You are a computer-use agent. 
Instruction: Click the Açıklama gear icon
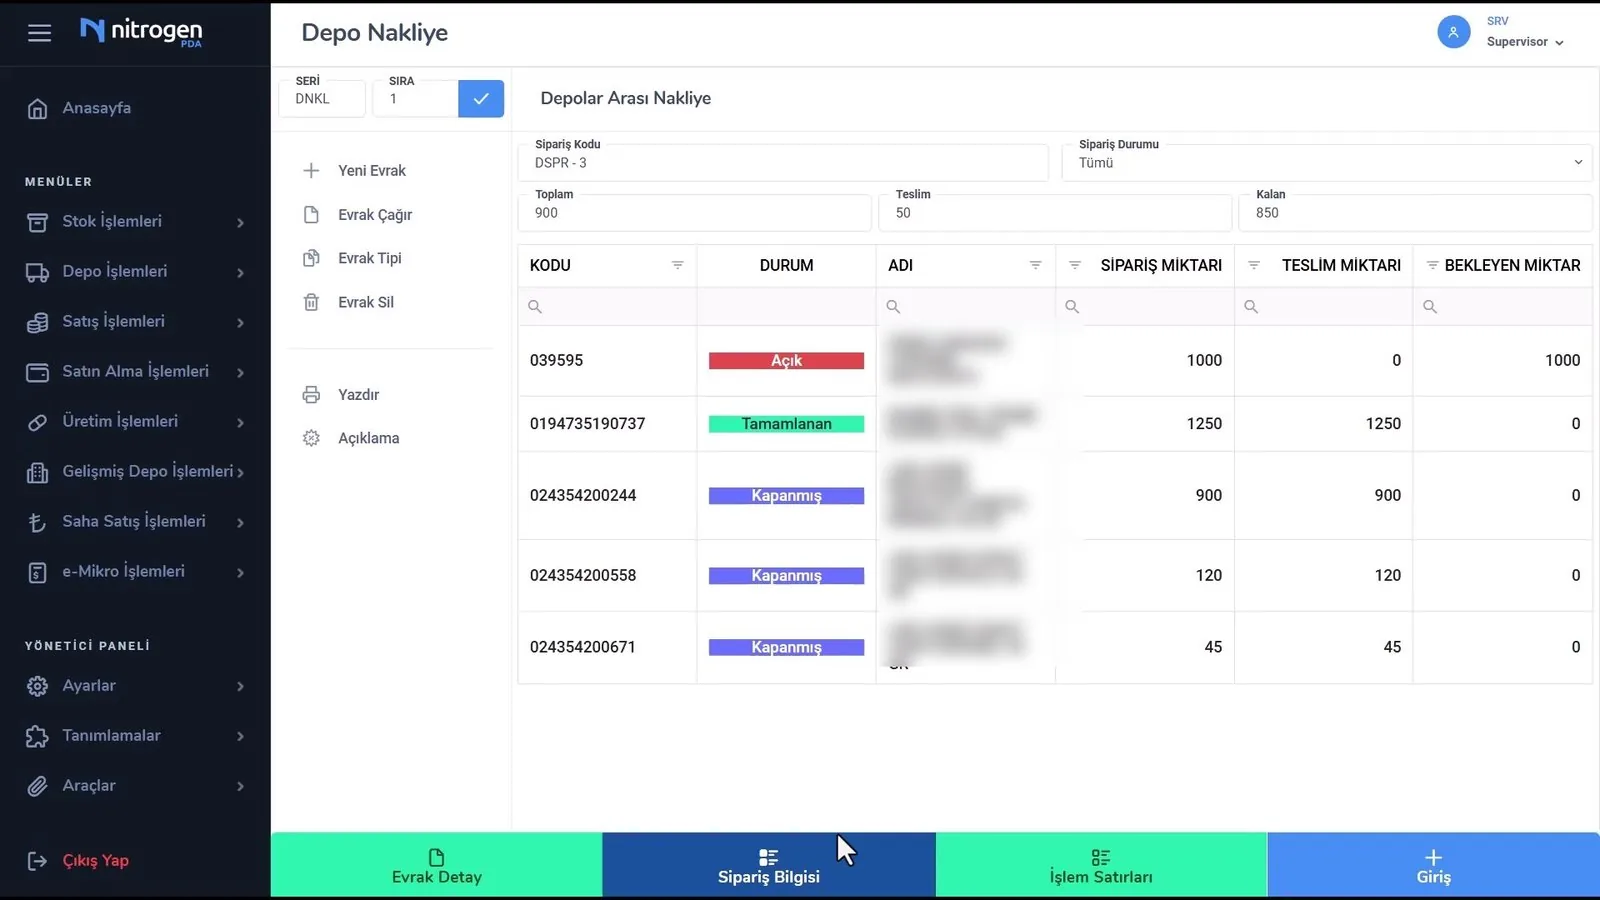(x=311, y=438)
